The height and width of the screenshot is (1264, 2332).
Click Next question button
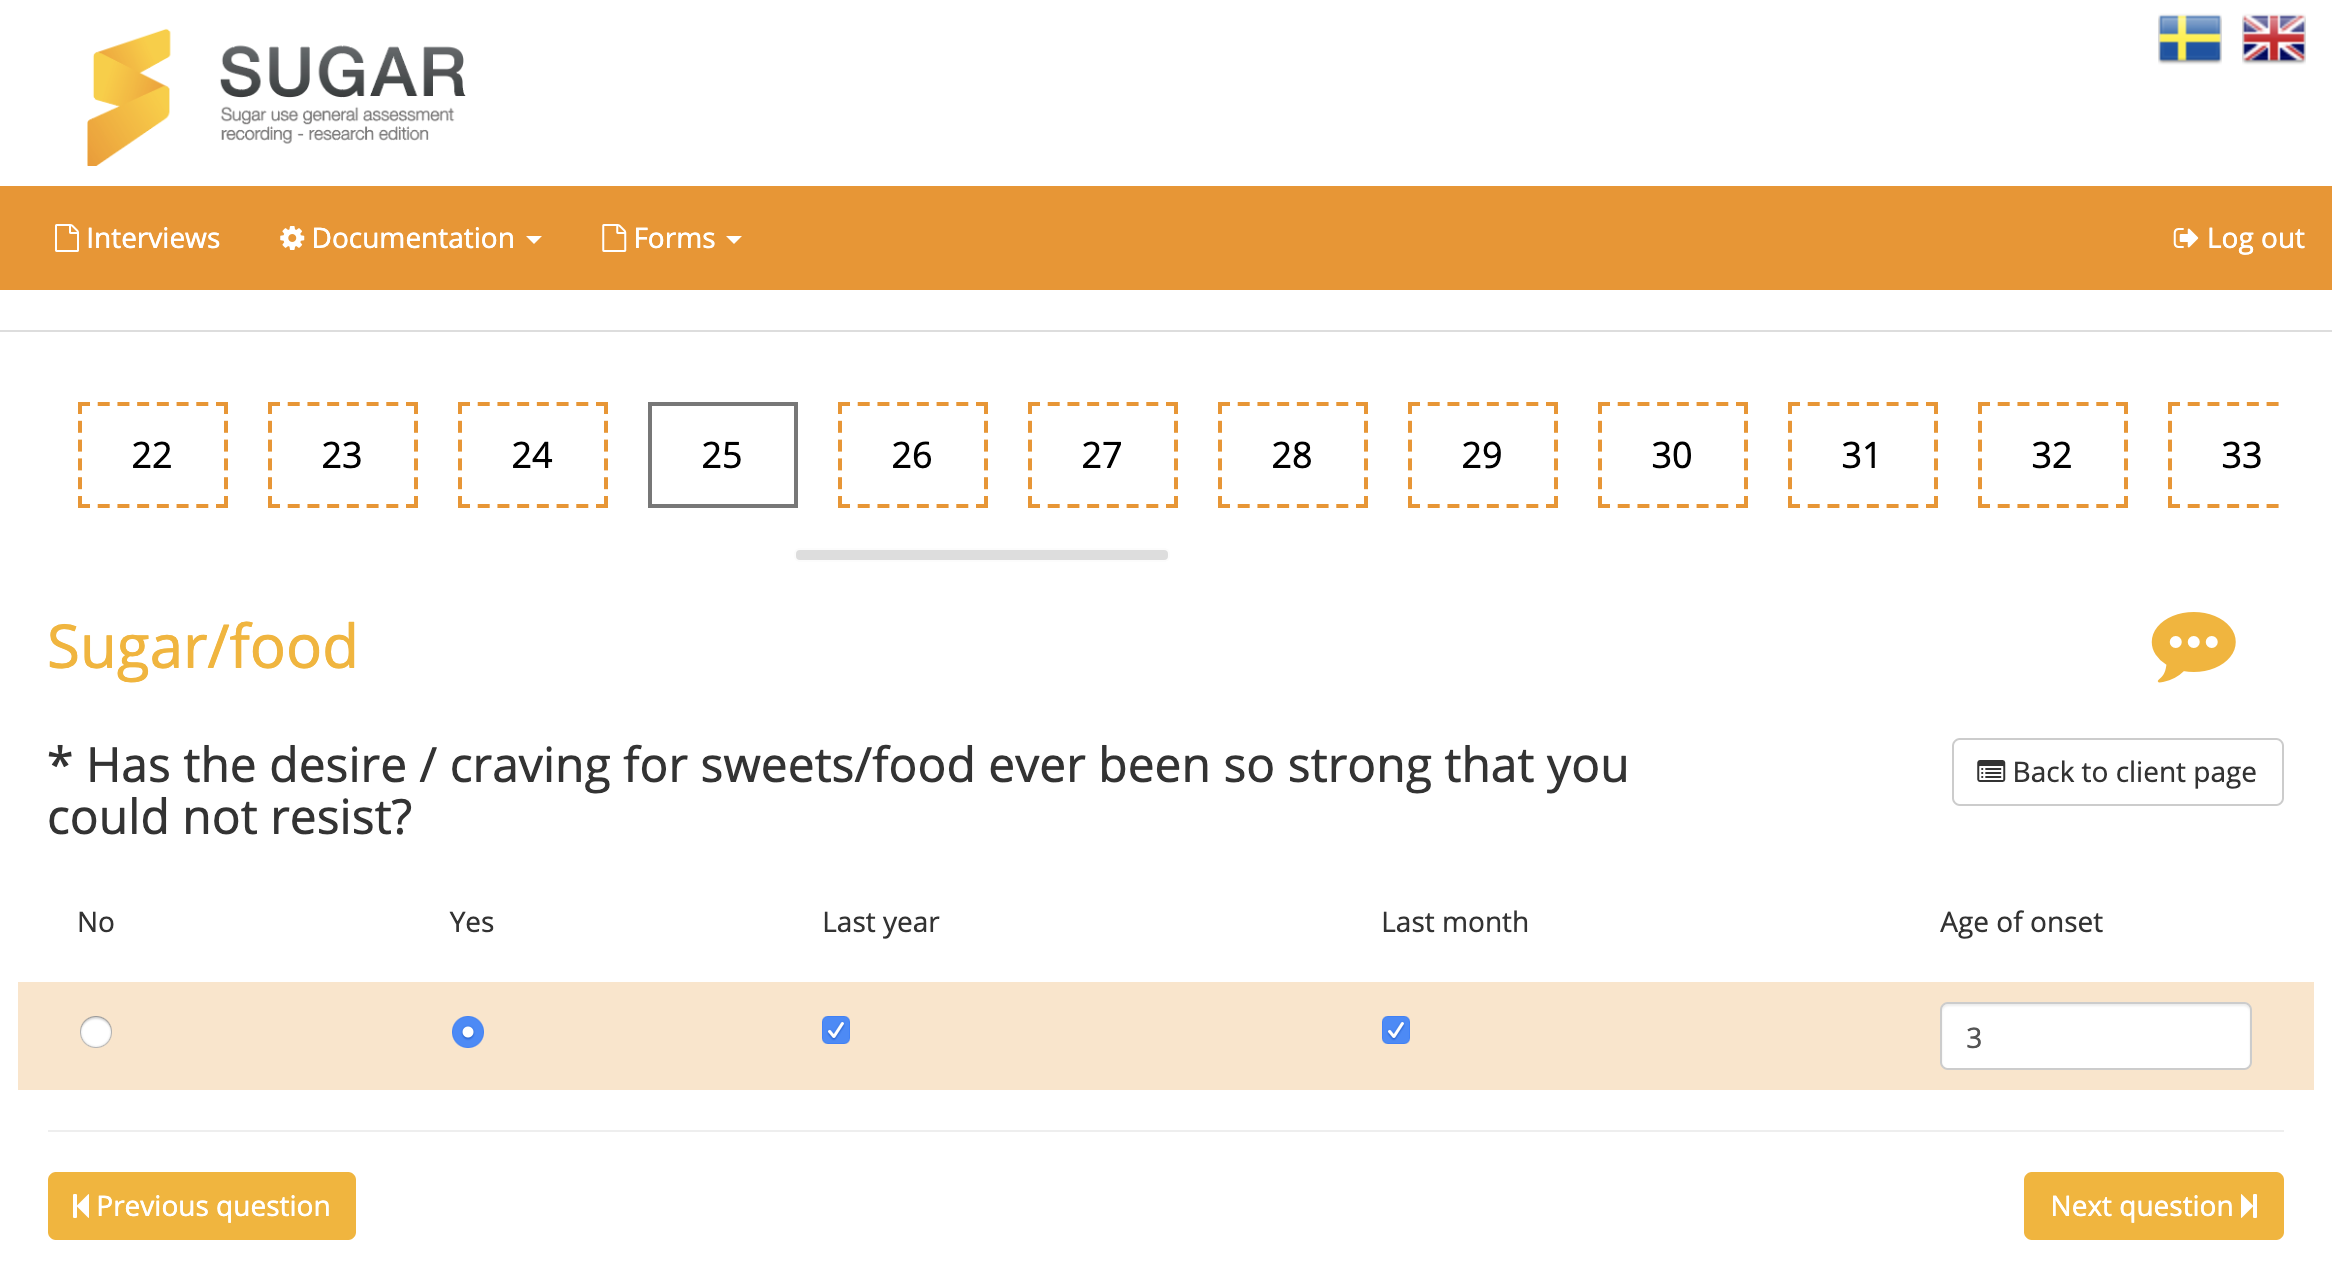tap(2153, 1206)
